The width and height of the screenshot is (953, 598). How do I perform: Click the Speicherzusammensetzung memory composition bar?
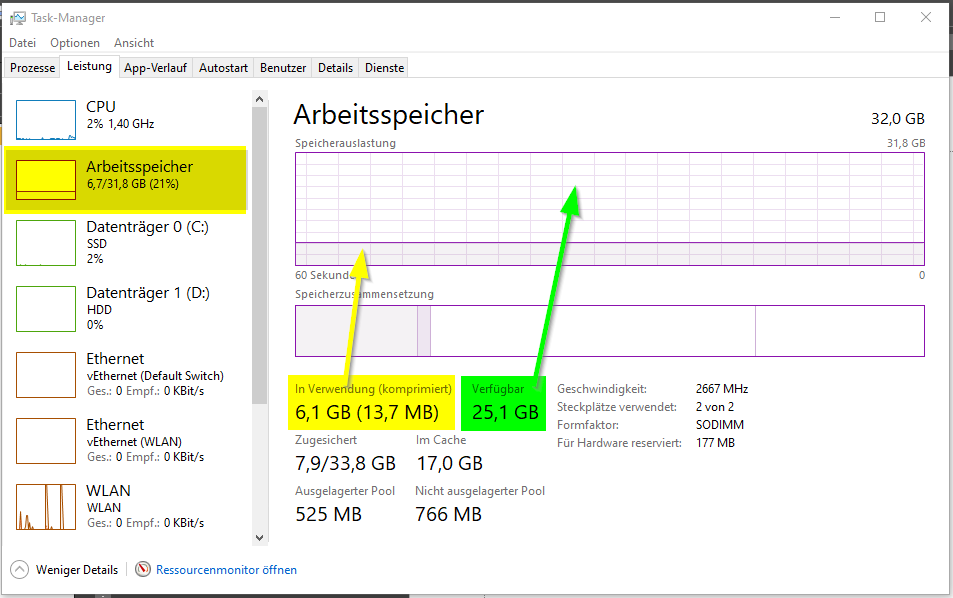609,331
